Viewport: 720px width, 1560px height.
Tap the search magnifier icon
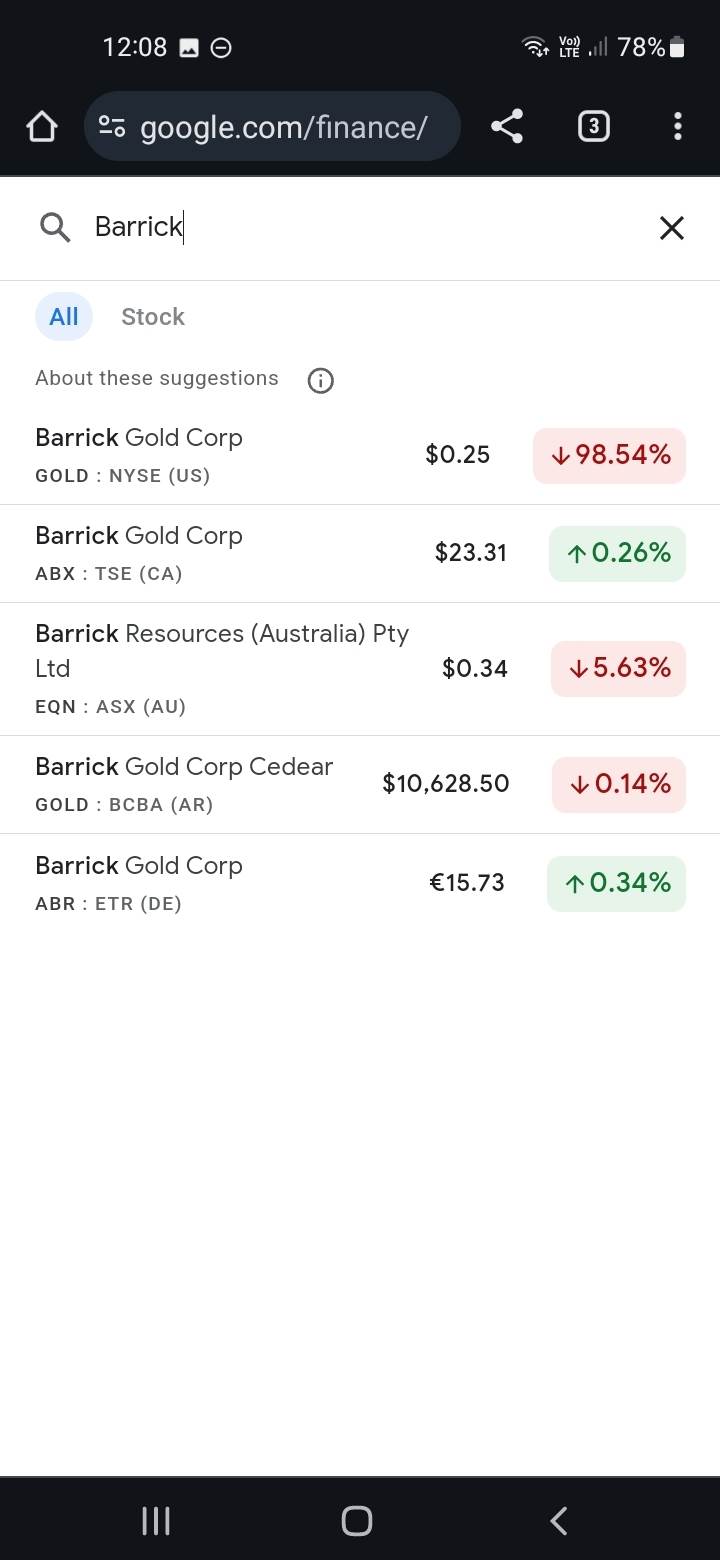[55, 228]
